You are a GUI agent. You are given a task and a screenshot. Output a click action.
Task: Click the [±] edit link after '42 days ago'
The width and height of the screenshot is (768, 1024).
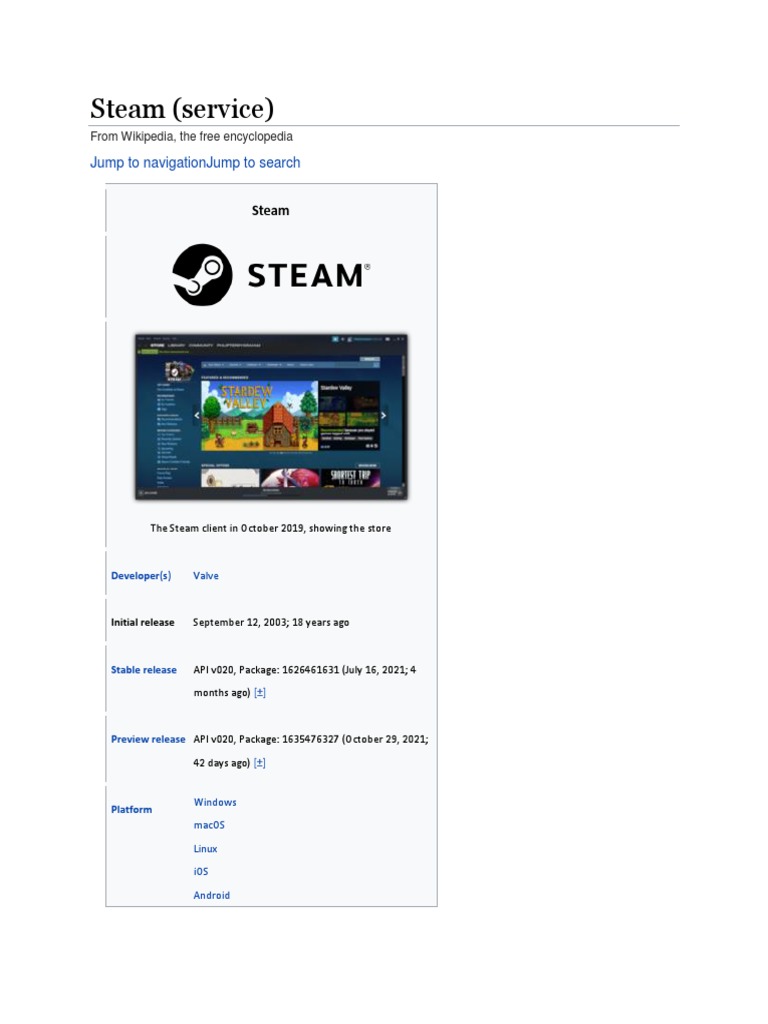pyautogui.click(x=259, y=763)
